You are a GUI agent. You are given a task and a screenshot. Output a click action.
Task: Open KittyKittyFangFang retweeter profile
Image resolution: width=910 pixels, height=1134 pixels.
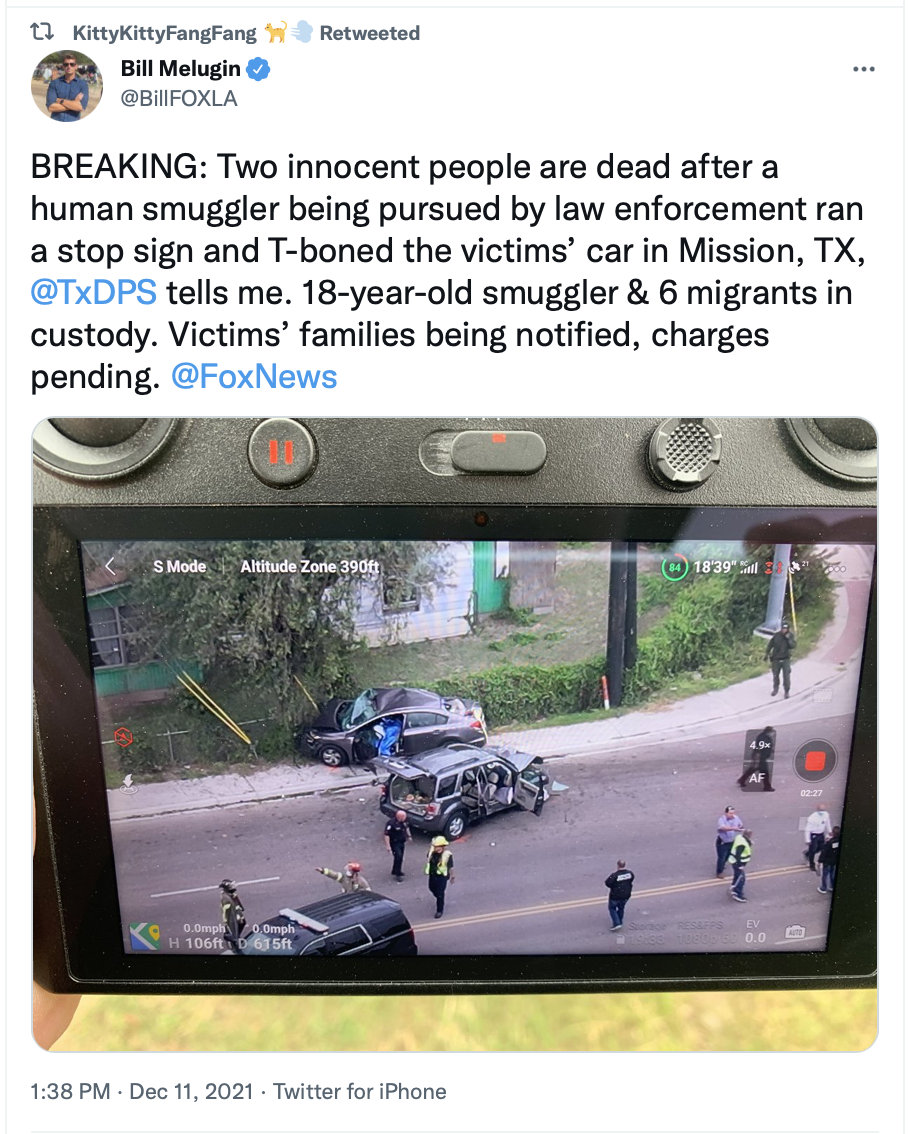tap(164, 33)
